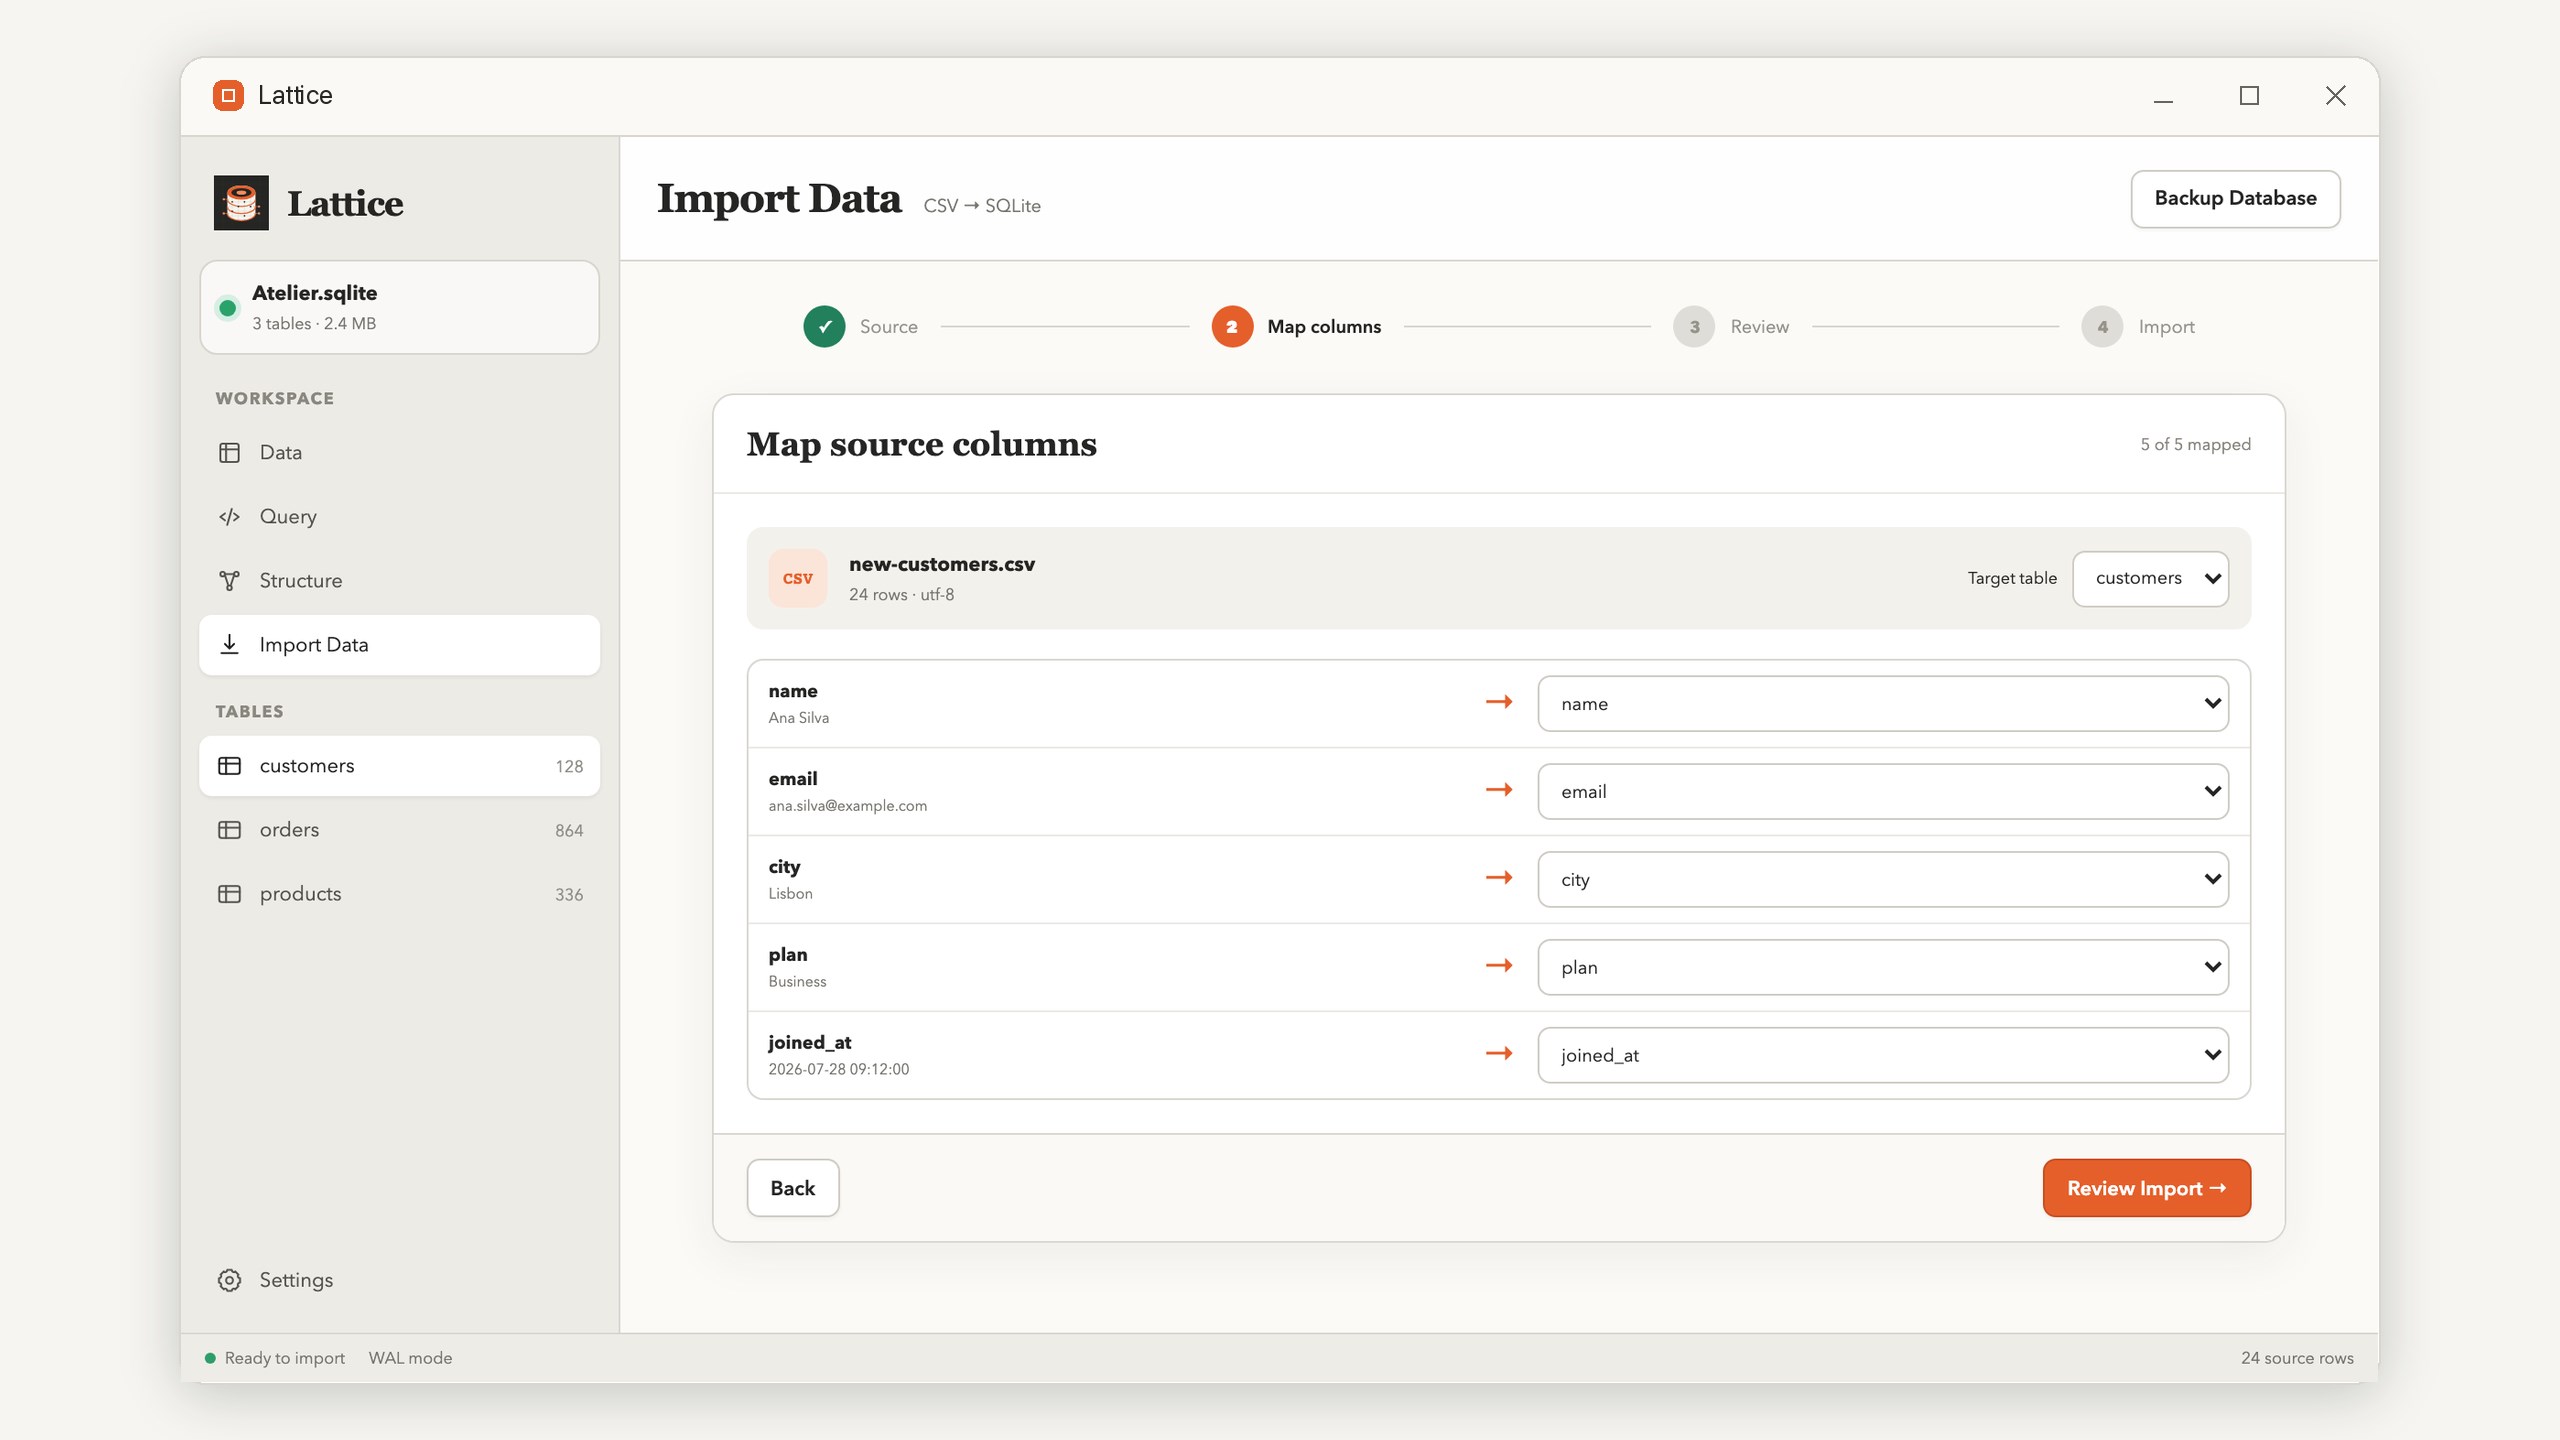Open the city column mapping dropdown
This screenshot has height=1440, width=2560.
(x=1883, y=879)
